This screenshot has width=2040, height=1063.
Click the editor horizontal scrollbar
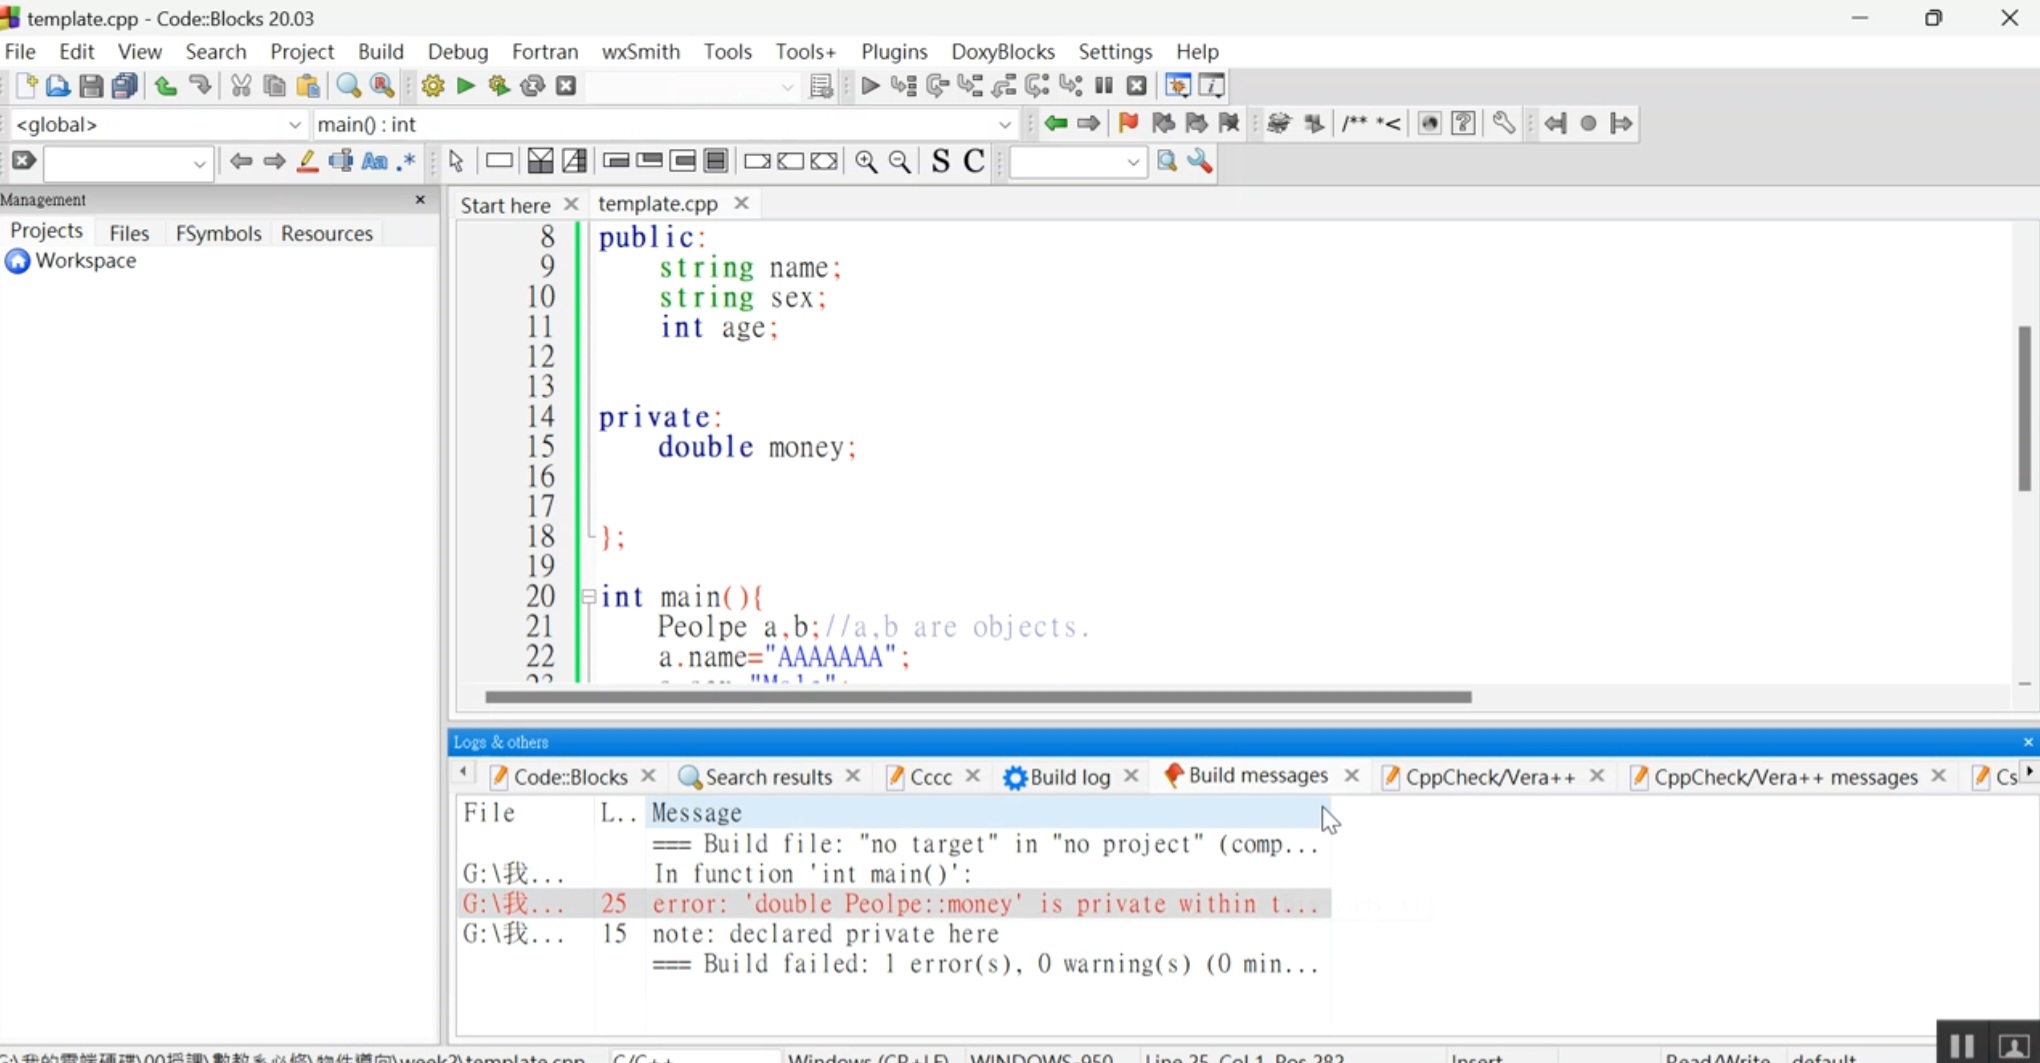pos(977,697)
